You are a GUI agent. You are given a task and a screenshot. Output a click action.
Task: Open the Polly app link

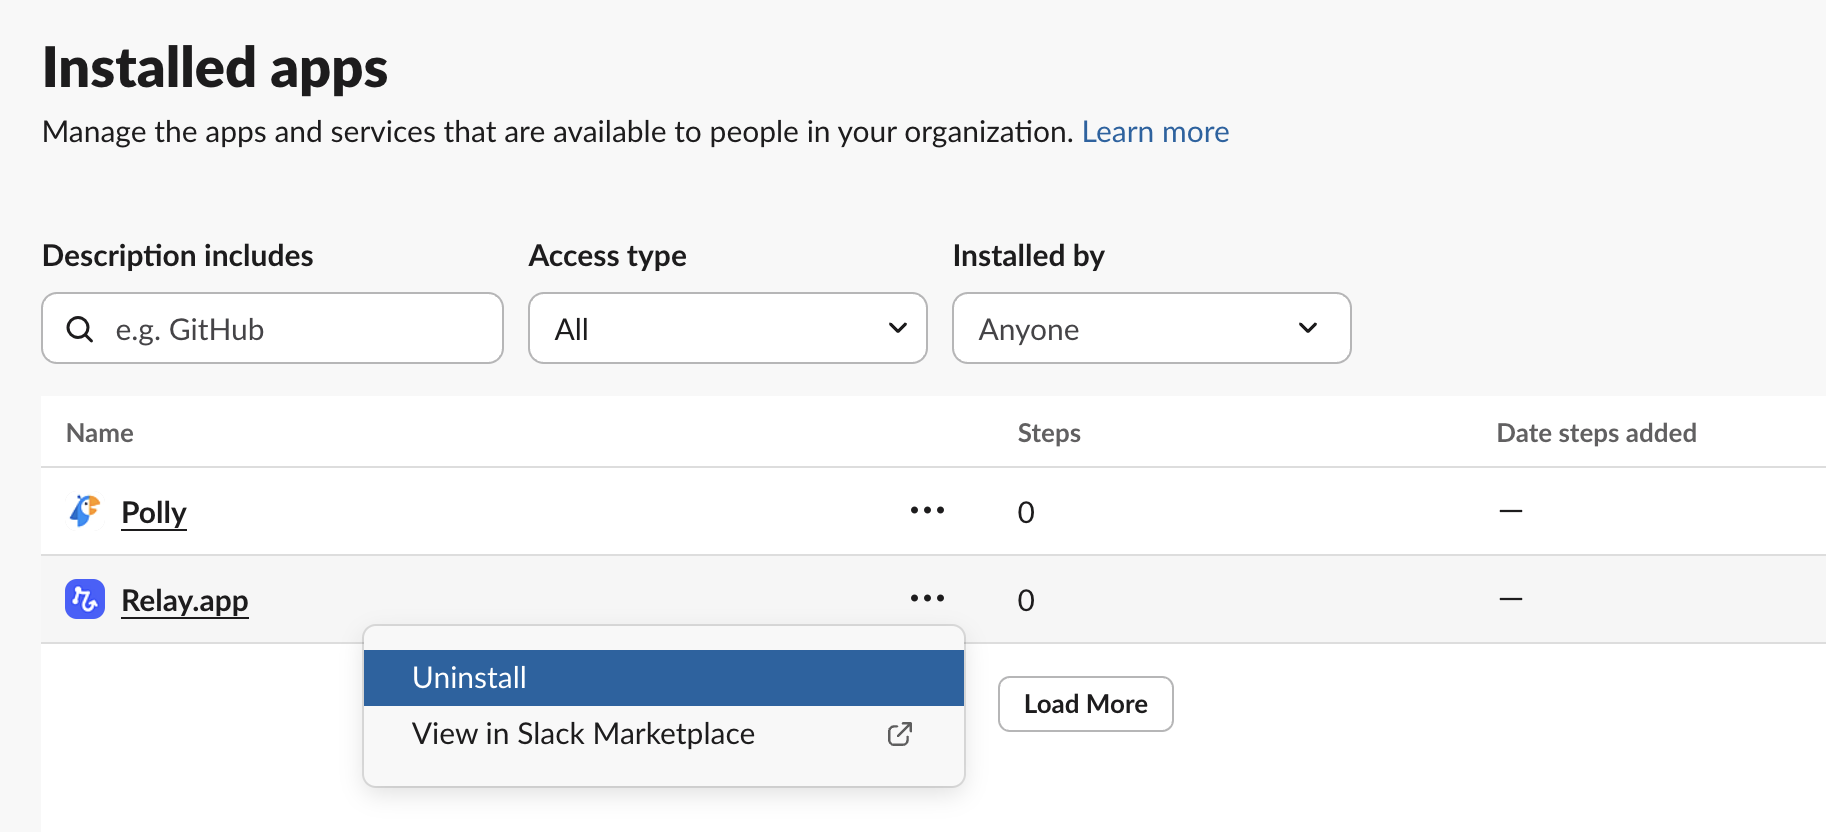(154, 512)
